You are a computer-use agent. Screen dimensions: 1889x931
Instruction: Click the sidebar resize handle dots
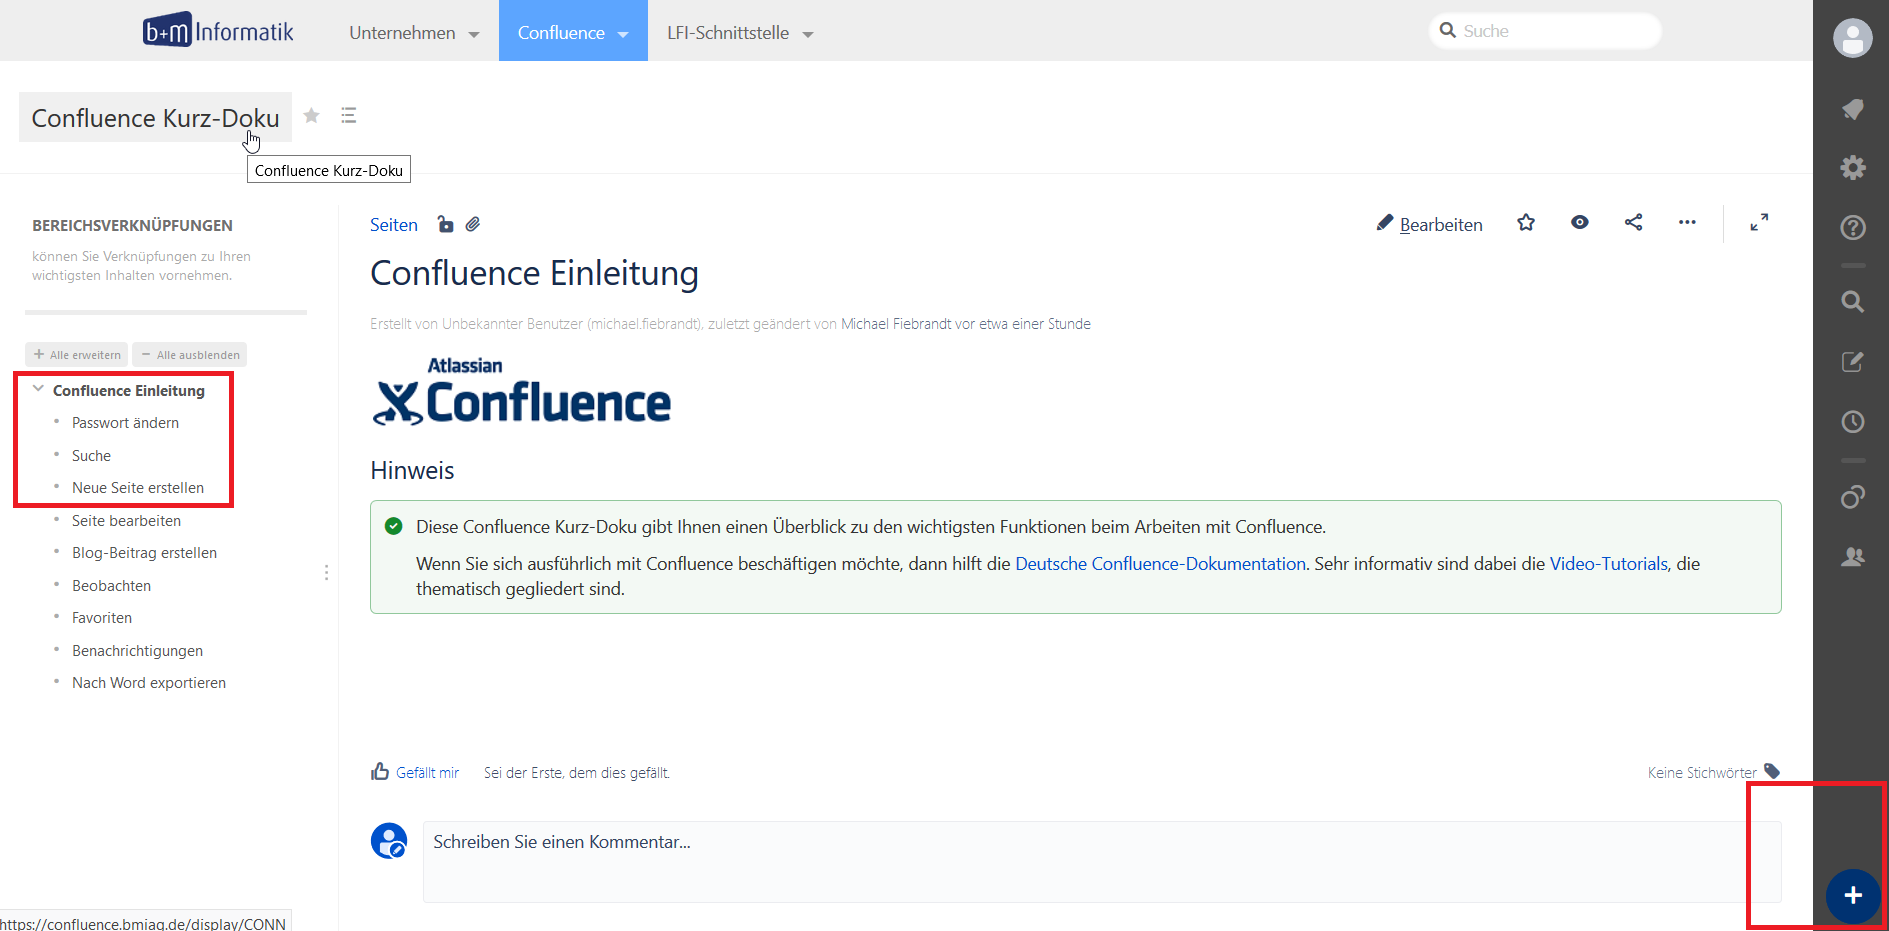(326, 572)
